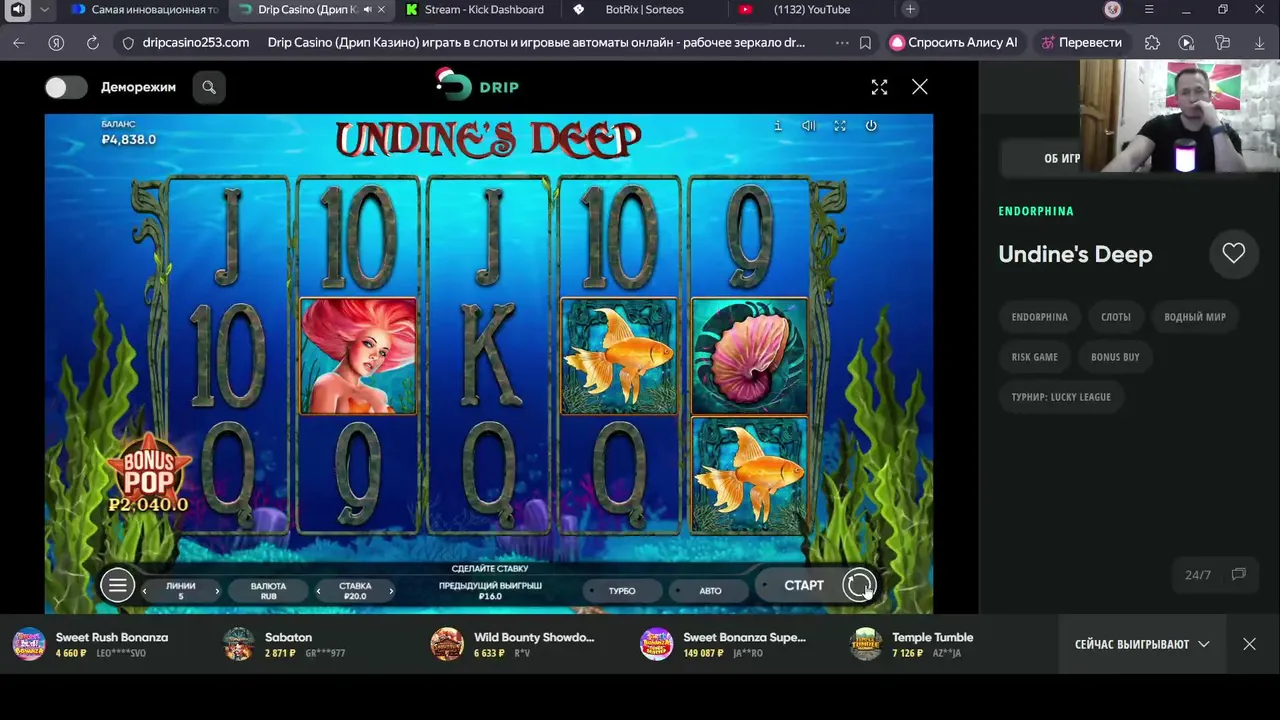Viewport: 1280px width, 720px height.
Task: Enable АВТО spin
Action: click(710, 591)
